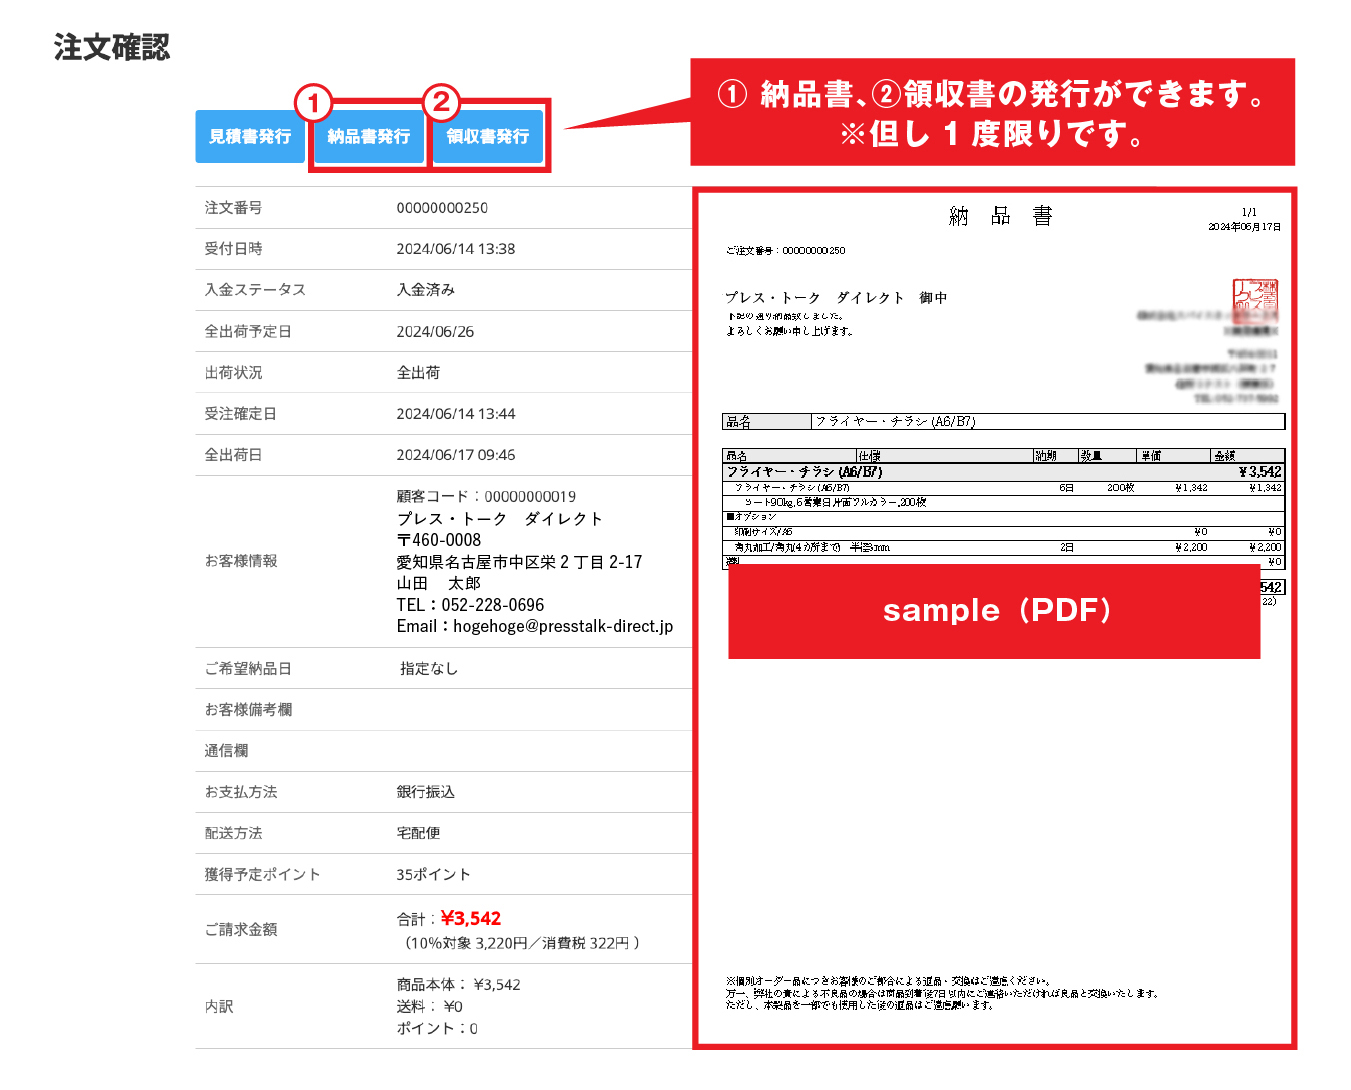The image size is (1351, 1090).
Task: Click 商品本体 ¥3,542 breakdown line
Action: (458, 985)
